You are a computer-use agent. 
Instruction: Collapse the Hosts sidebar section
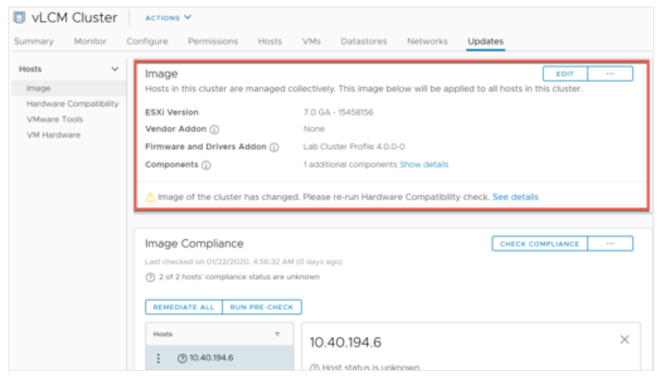pyautogui.click(x=114, y=69)
